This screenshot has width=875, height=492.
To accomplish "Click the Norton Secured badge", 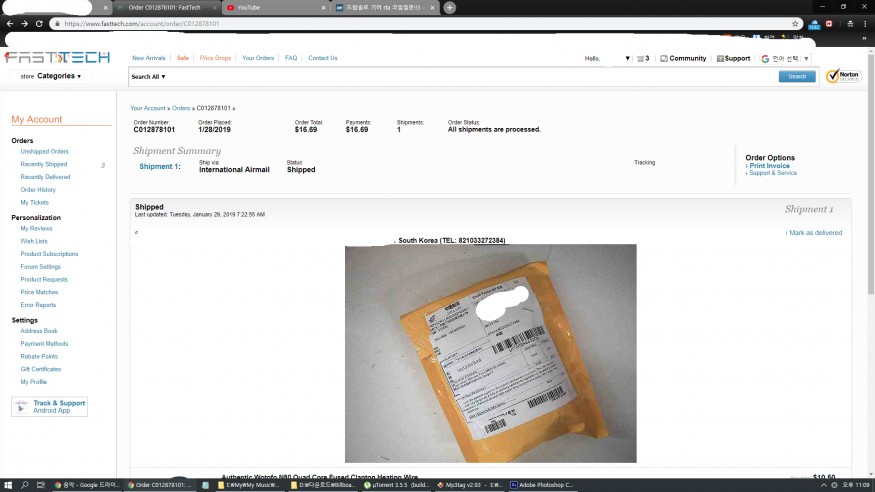I will tap(843, 75).
